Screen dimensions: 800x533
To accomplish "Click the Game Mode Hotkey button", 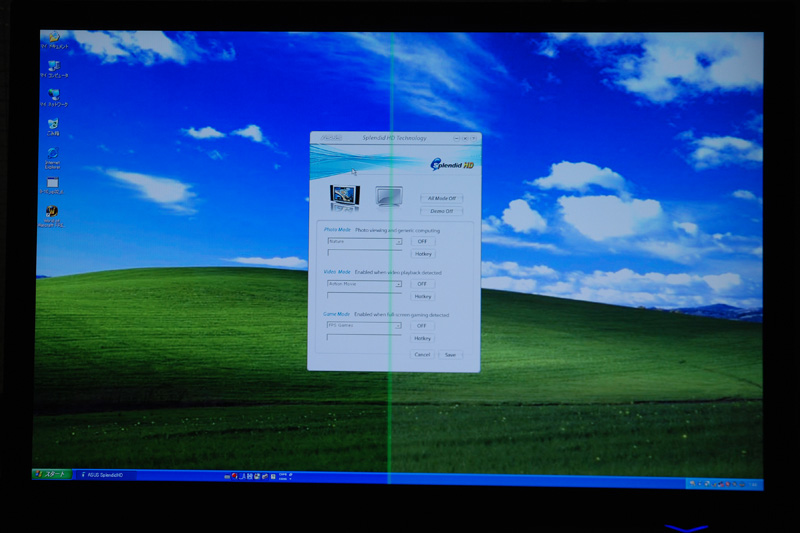I will (422, 338).
